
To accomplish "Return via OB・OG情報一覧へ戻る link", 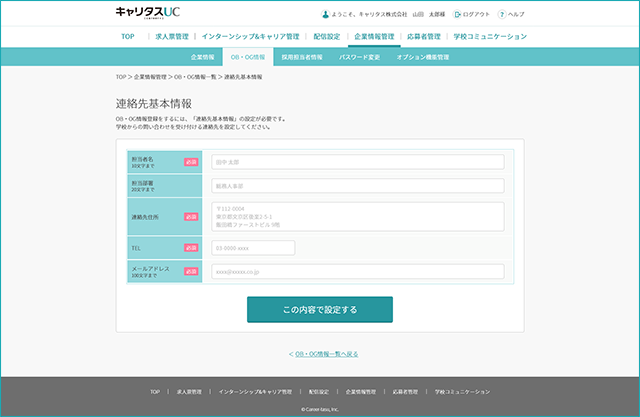I will pyautogui.click(x=326, y=354).
